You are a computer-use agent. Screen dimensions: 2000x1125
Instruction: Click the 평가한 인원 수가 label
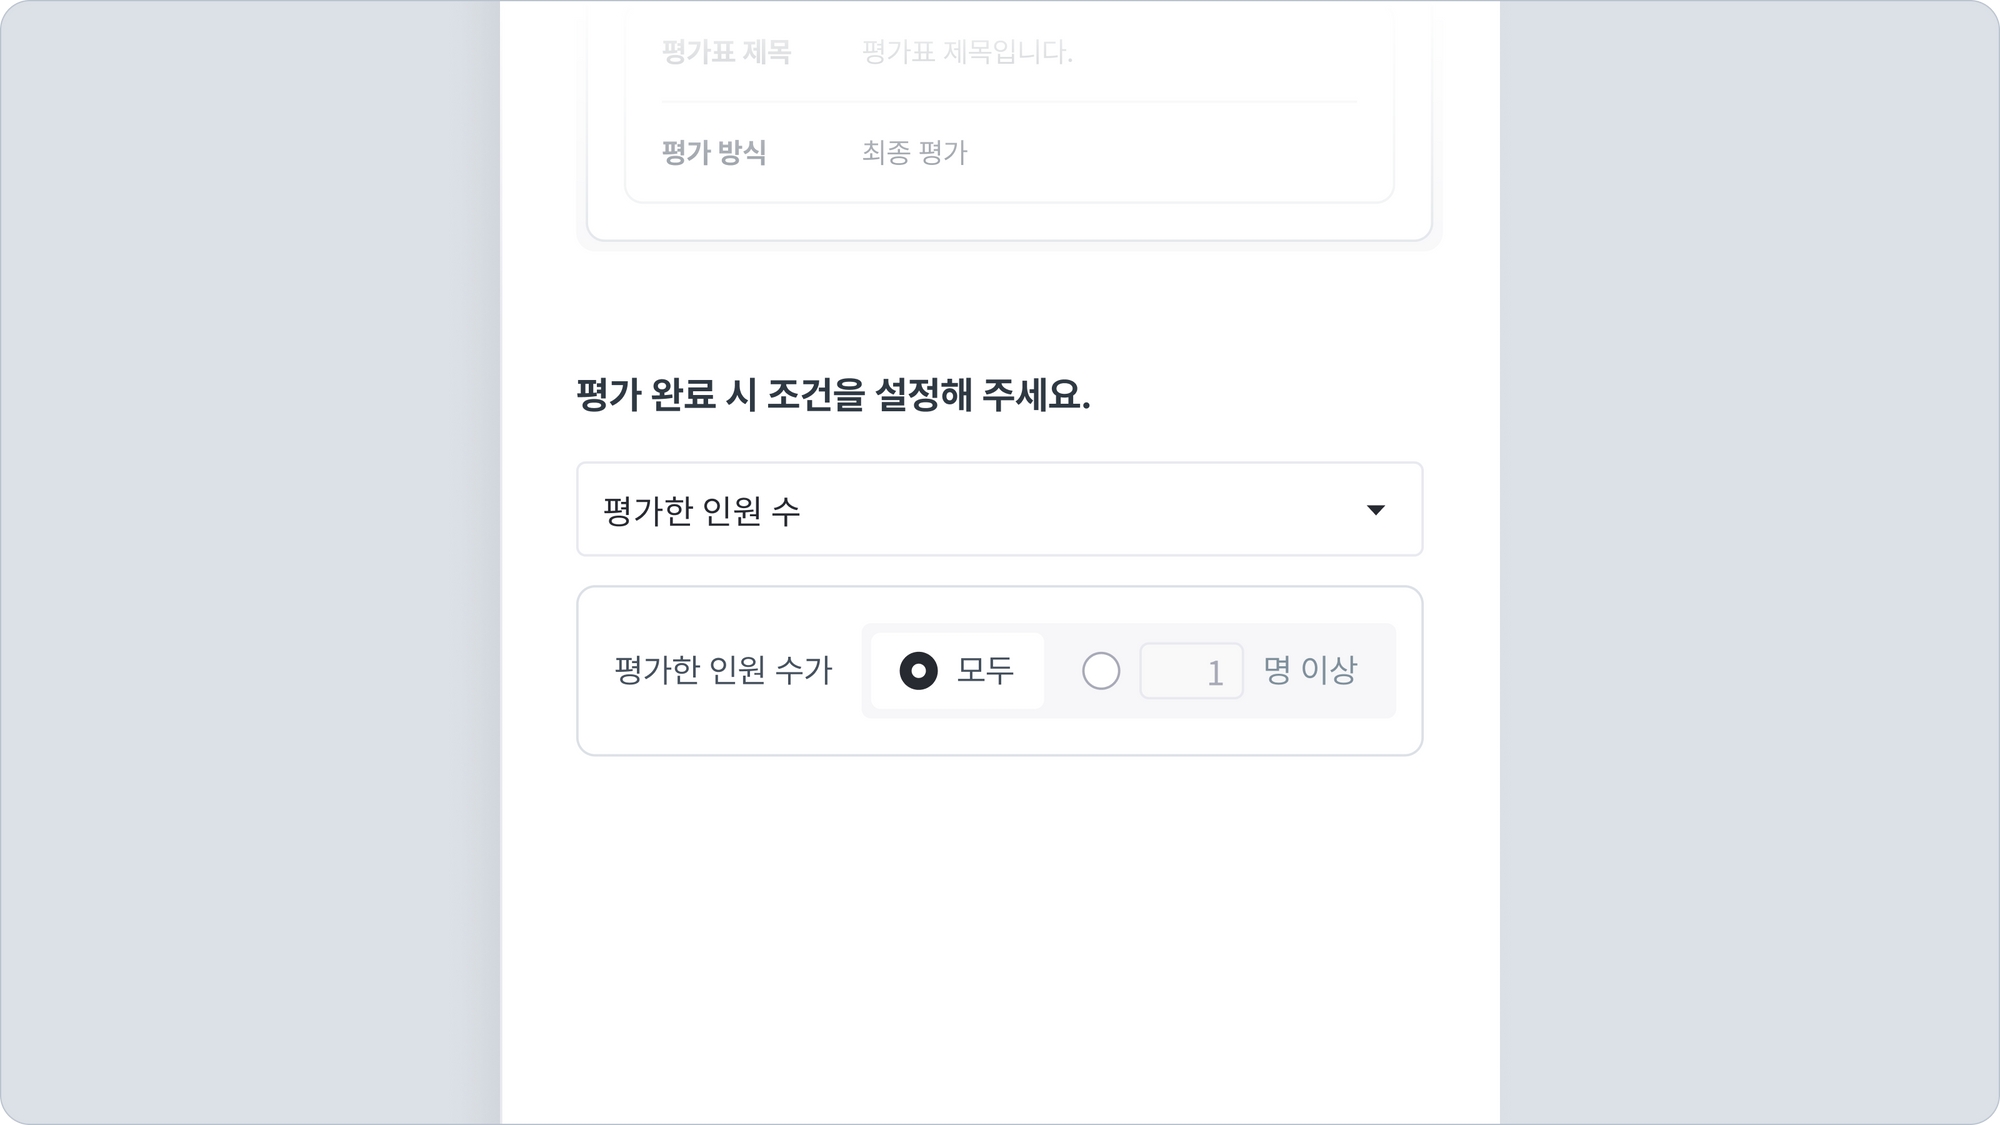point(723,670)
